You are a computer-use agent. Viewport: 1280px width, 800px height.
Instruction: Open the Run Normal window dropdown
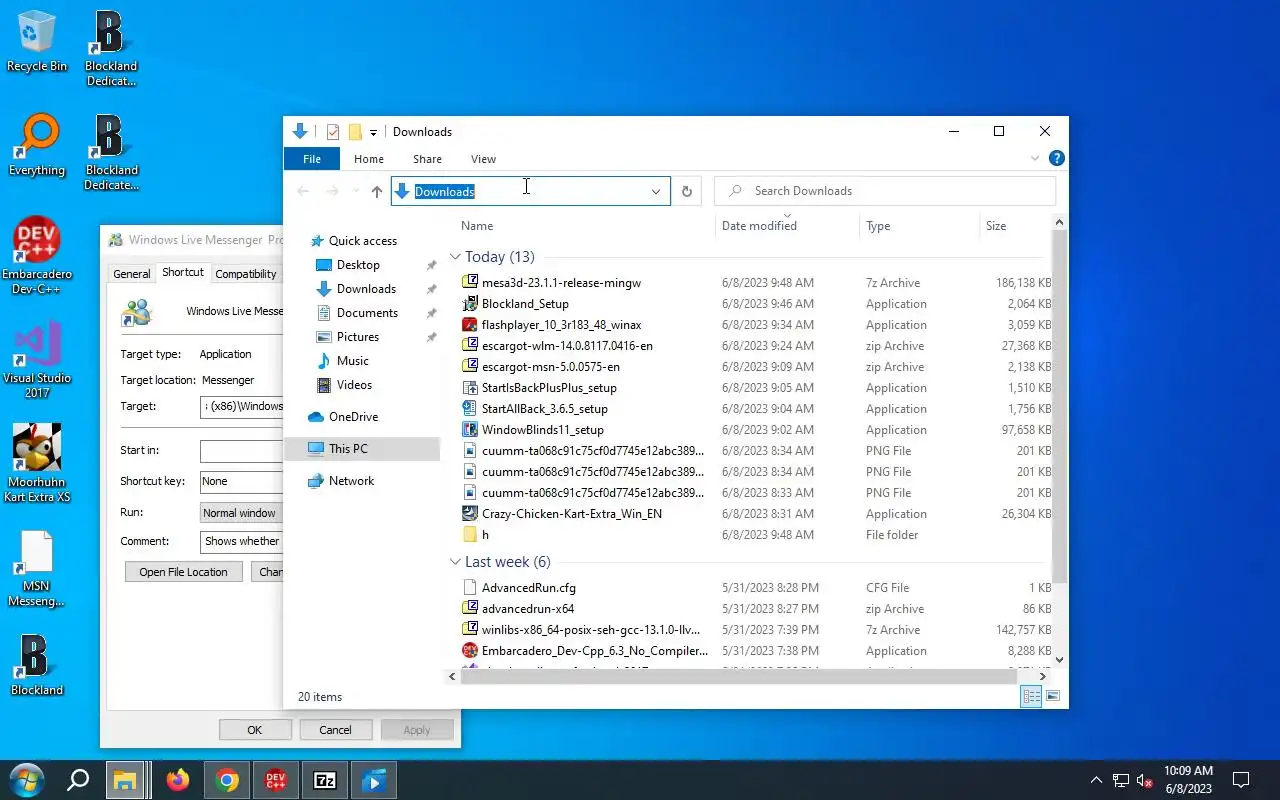click(241, 513)
